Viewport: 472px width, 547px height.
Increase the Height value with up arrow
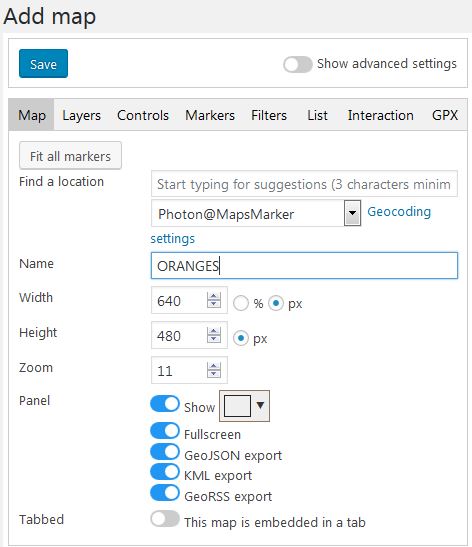[x=213, y=331]
